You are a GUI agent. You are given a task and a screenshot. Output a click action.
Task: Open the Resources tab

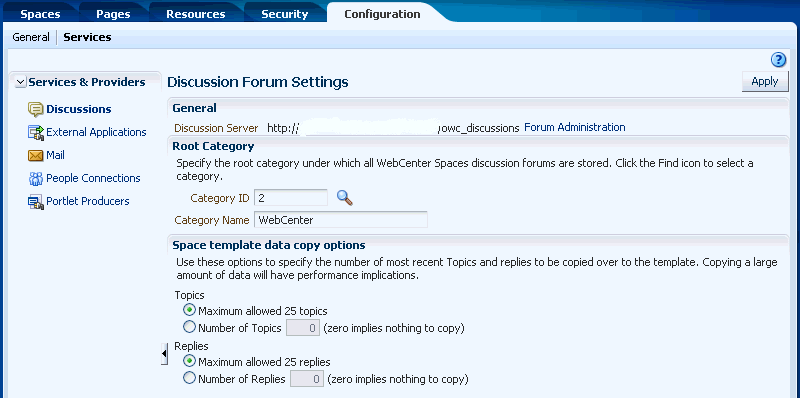pyautogui.click(x=195, y=14)
